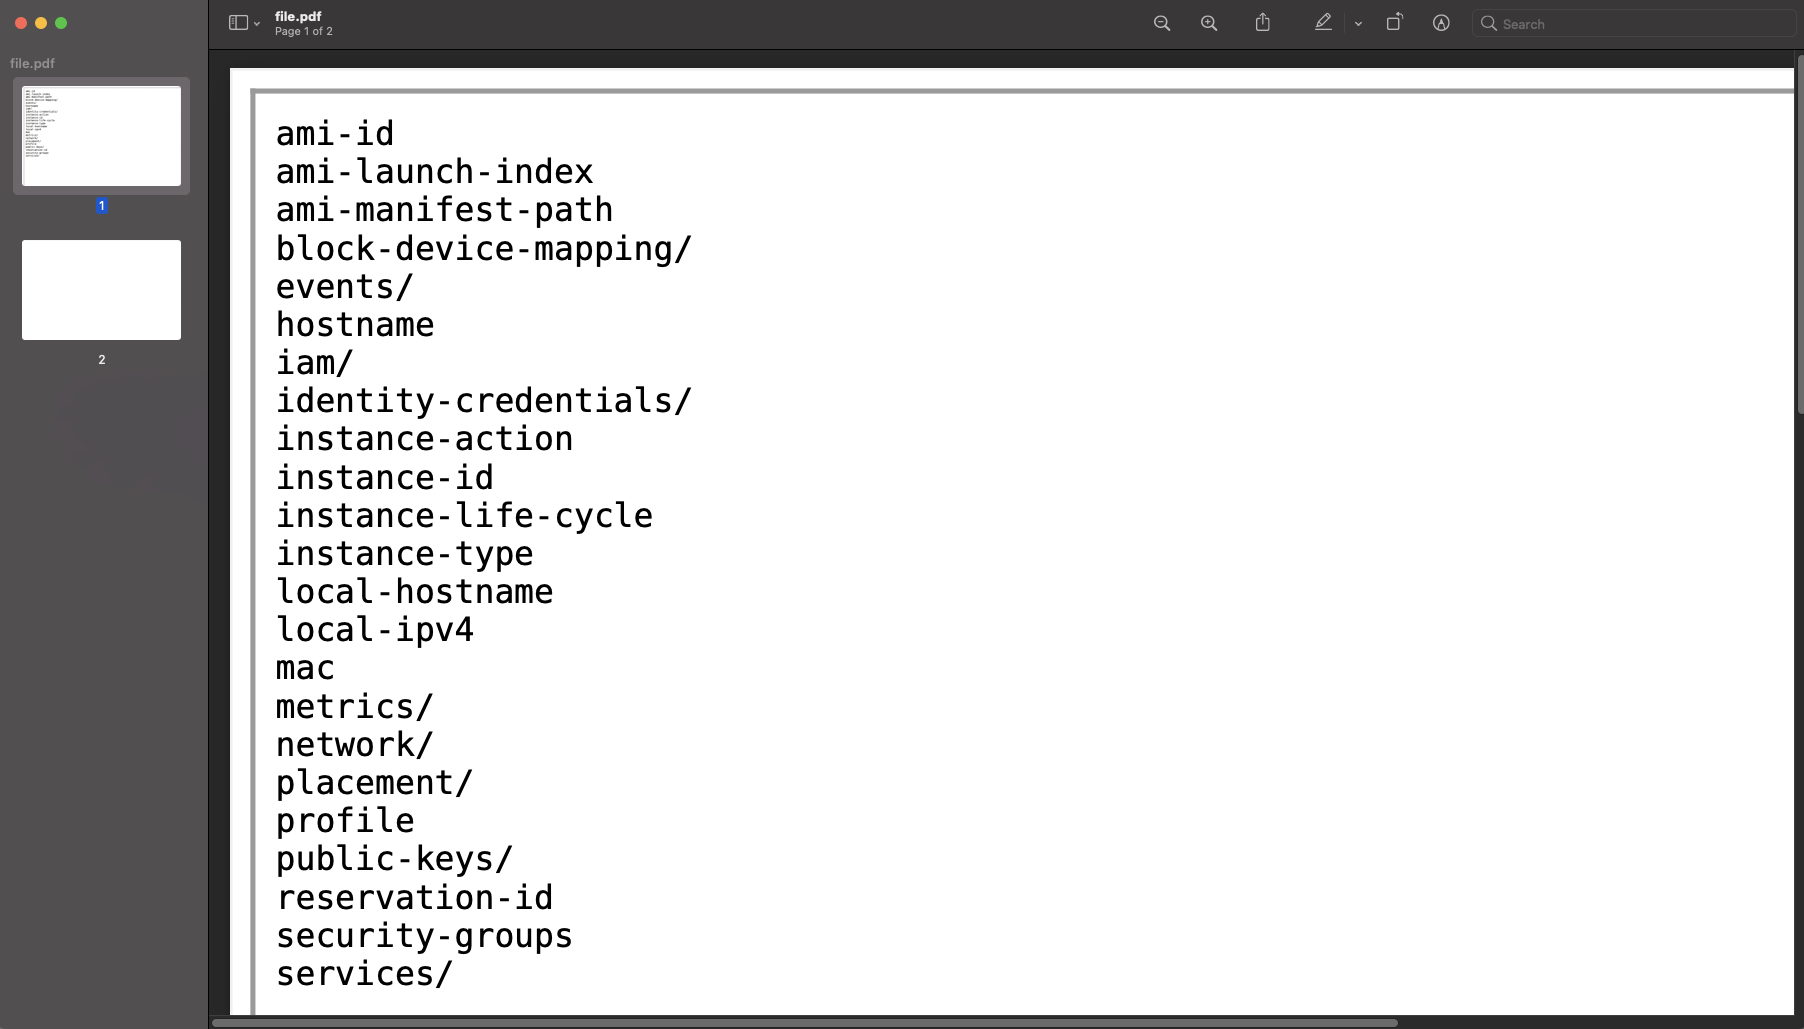Image resolution: width=1804 pixels, height=1029 pixels.
Task: Show the Markup toolbar
Action: click(x=1441, y=22)
